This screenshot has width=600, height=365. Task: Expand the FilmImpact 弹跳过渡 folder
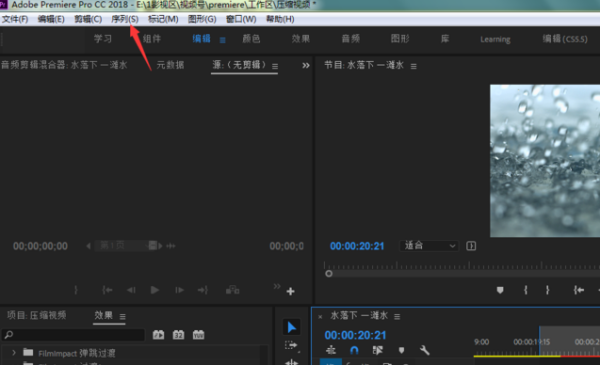(14, 353)
